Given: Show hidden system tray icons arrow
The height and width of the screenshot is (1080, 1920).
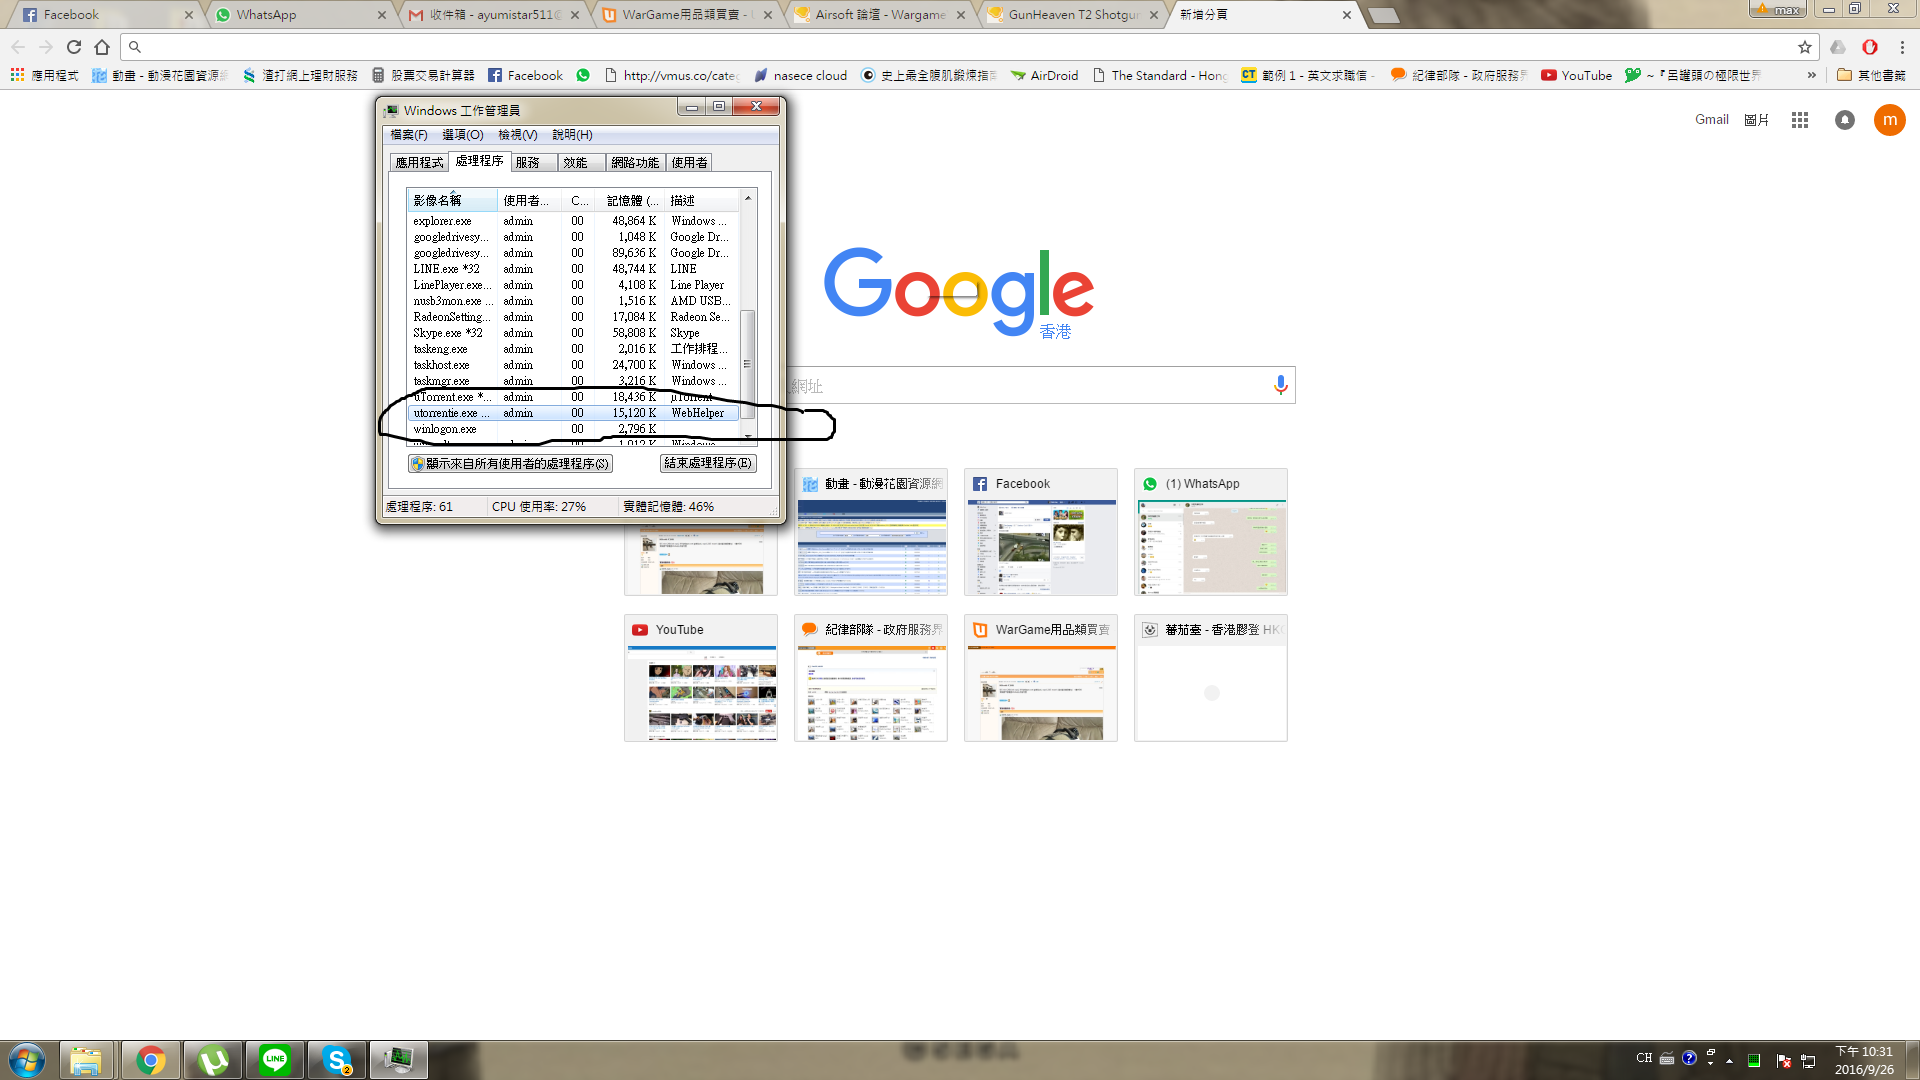Looking at the screenshot, I should point(1729,1060).
